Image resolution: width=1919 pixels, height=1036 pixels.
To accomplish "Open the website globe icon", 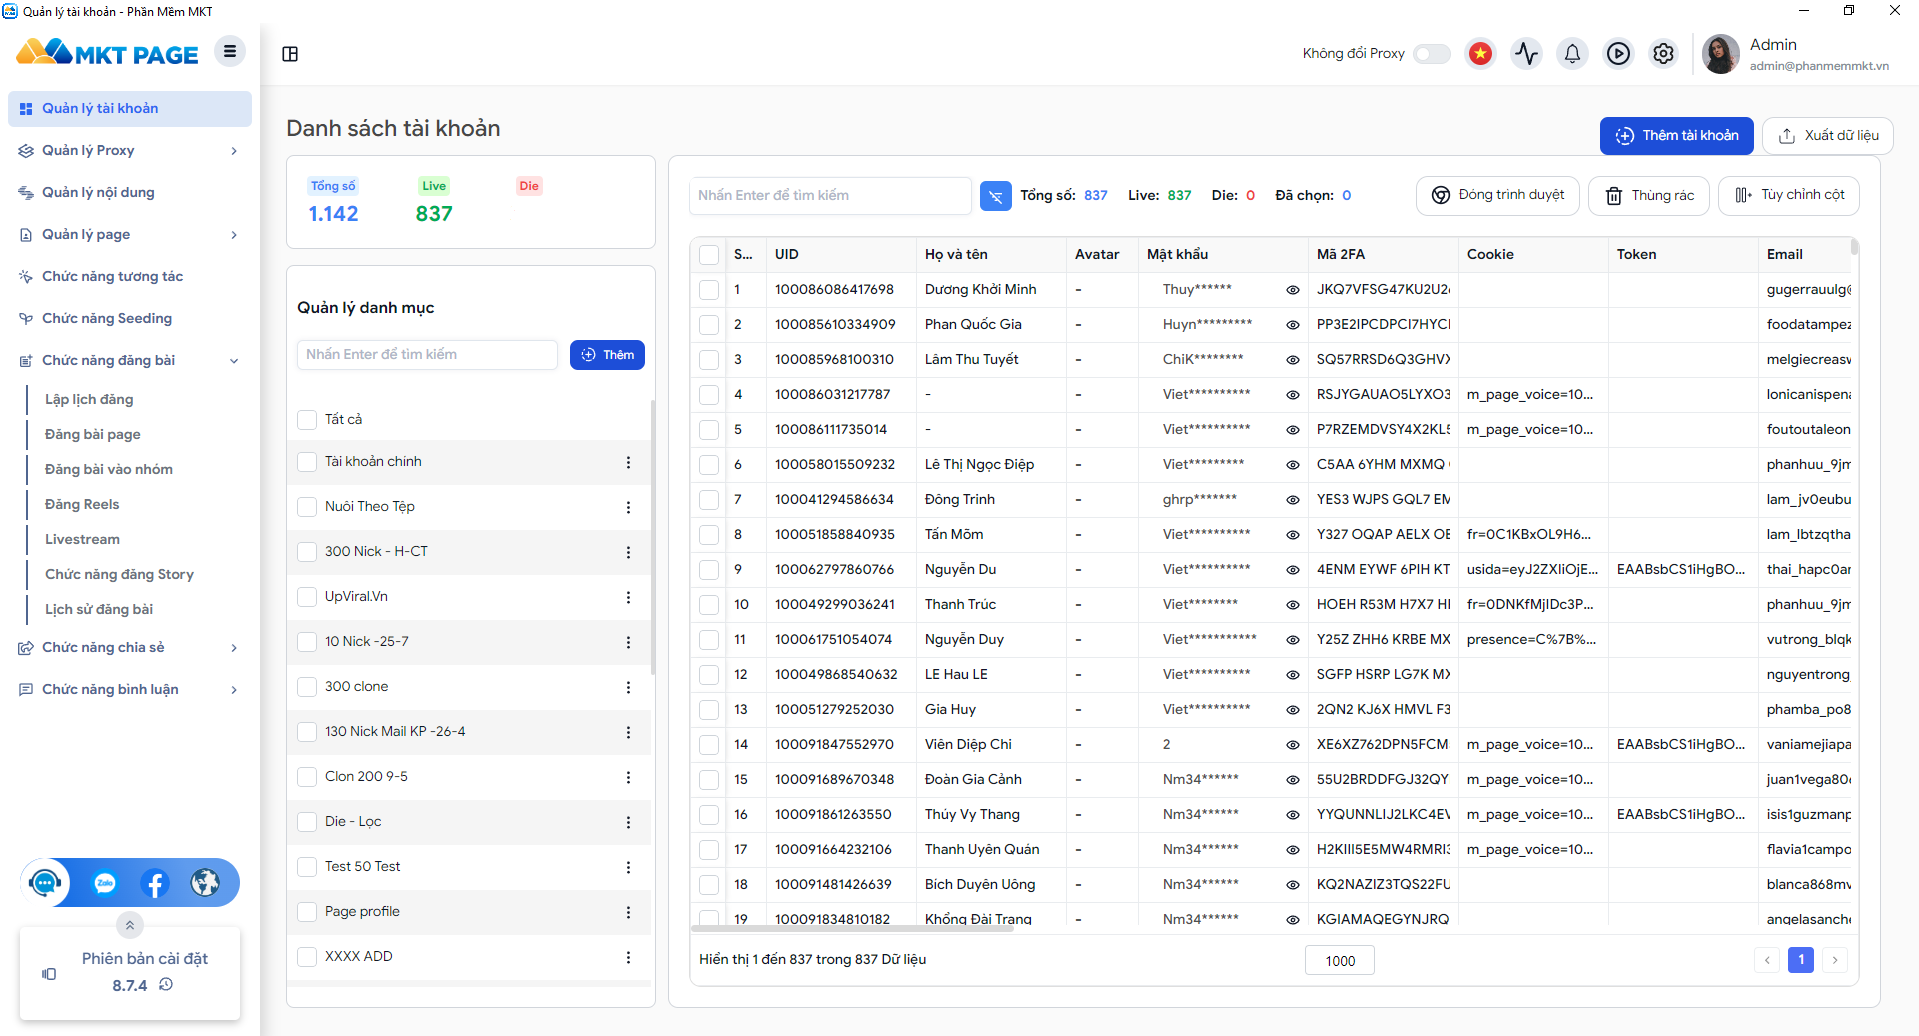I will click(205, 883).
